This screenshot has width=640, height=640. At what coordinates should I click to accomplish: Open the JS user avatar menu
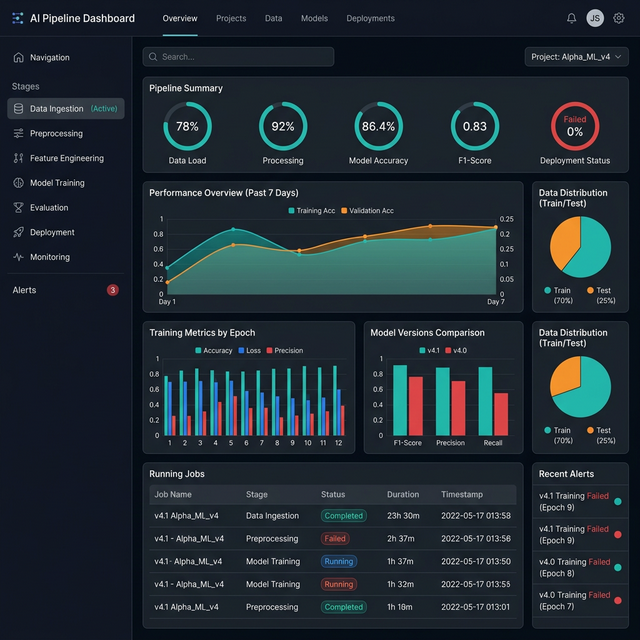tap(595, 18)
